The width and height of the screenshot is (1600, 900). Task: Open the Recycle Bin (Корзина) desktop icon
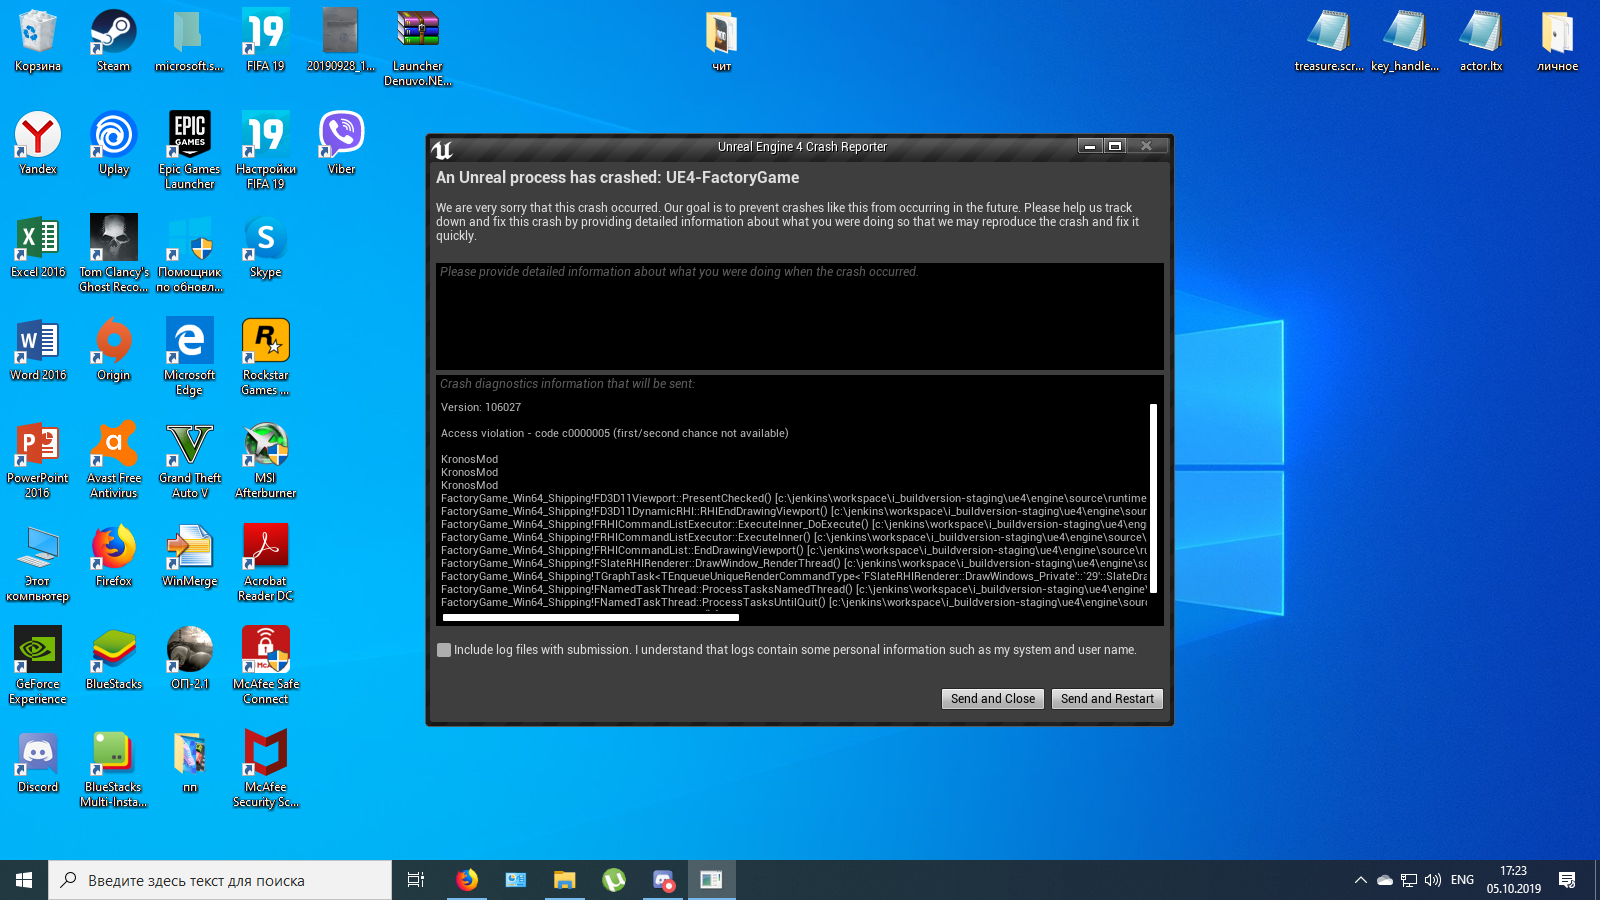coord(37,40)
